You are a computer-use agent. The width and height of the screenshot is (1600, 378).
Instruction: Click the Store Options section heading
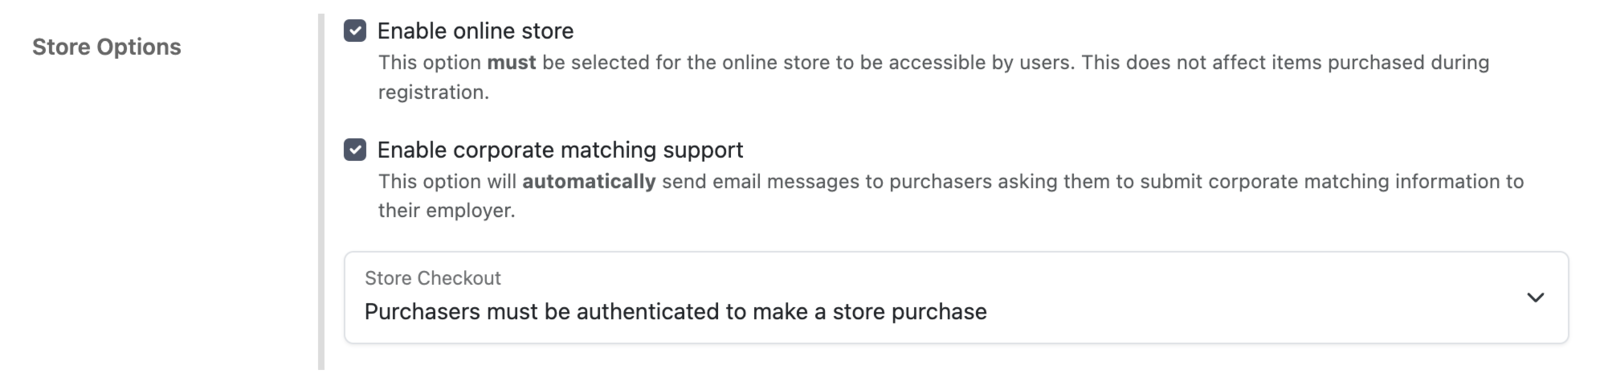coord(106,47)
